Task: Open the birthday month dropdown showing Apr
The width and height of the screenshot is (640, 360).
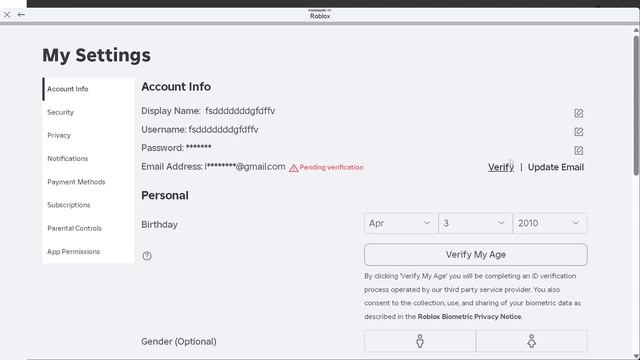Action: point(401,223)
